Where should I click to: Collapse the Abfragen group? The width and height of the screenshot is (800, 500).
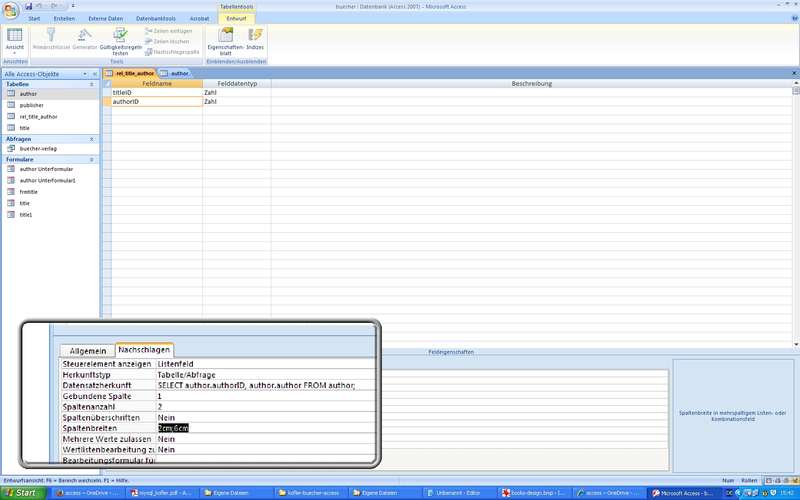pyautogui.click(x=94, y=139)
